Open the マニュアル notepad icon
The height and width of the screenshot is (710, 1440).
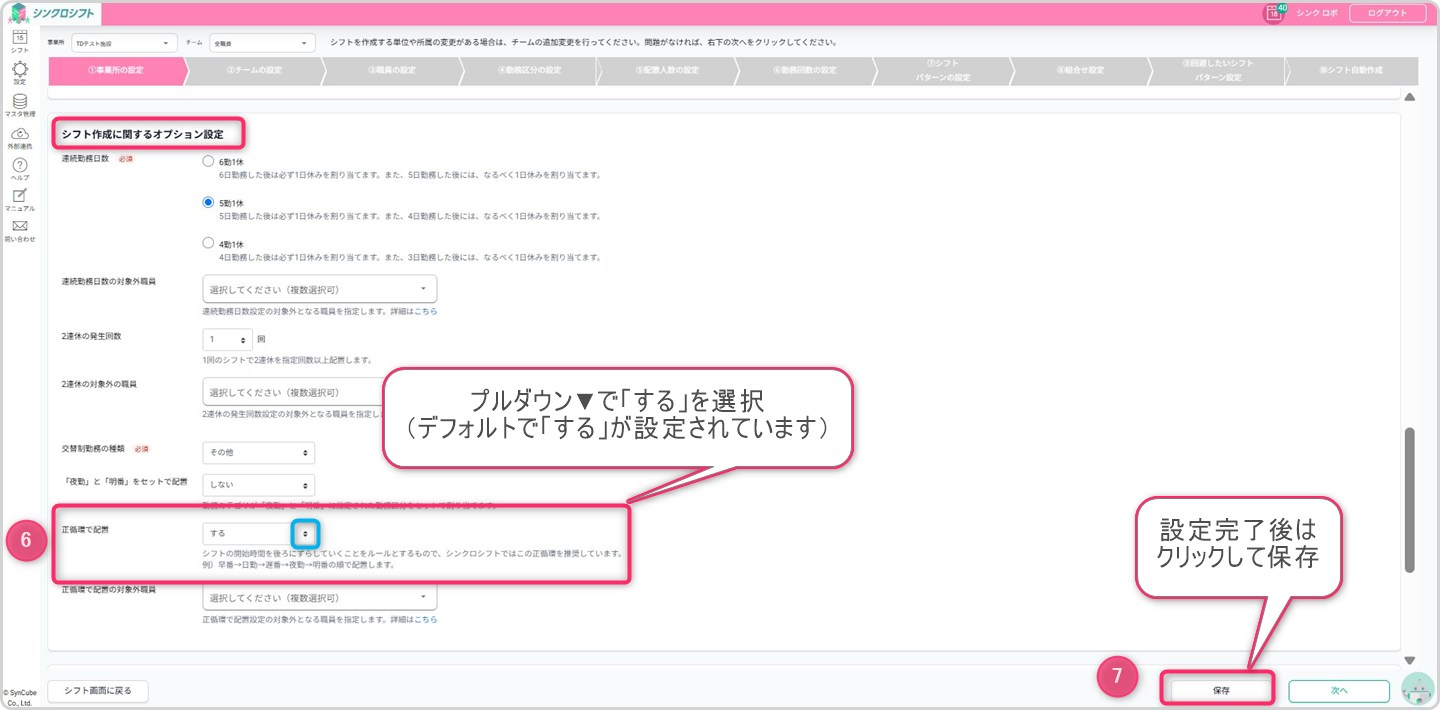pos(19,197)
